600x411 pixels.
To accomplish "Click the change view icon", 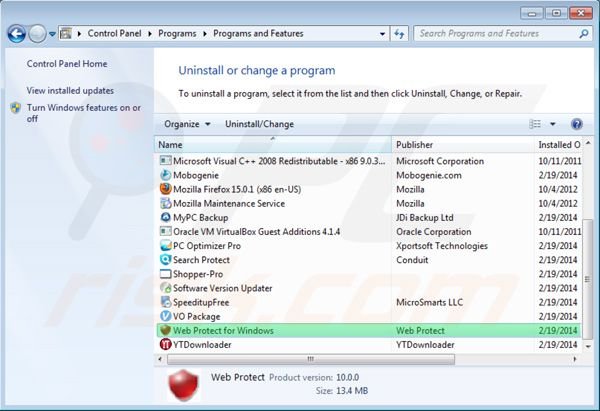I will coord(535,124).
